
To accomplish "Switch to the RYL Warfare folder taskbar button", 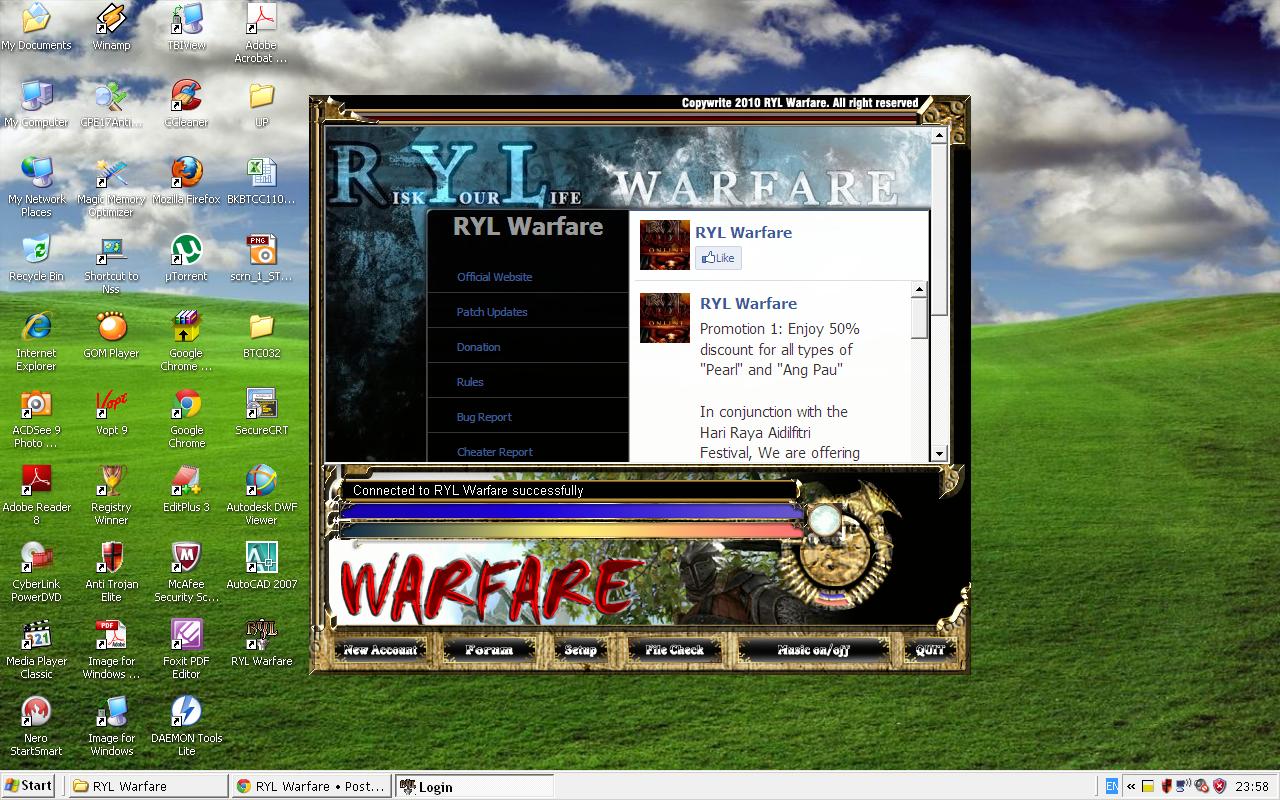I will pyautogui.click(x=148, y=786).
